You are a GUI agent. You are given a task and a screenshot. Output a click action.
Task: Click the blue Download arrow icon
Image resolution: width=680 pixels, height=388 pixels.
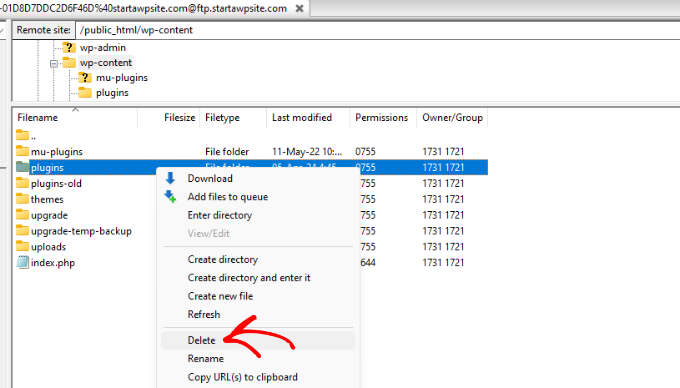(x=170, y=178)
